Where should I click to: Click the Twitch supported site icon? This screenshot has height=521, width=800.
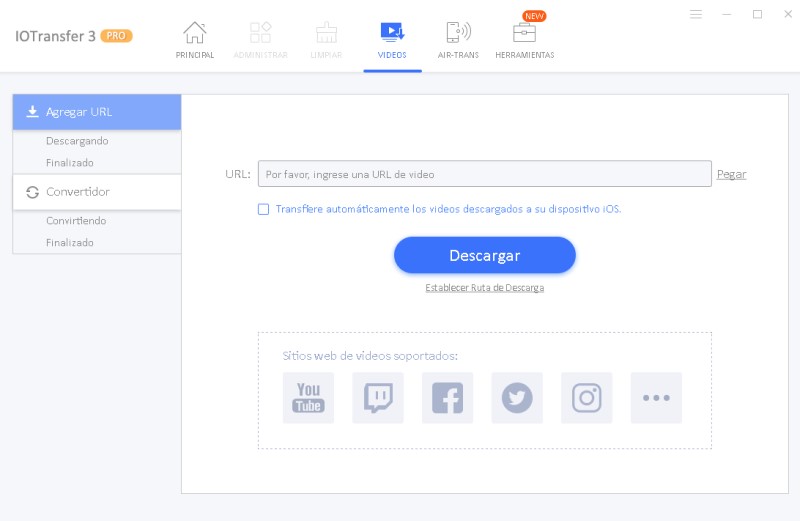tap(378, 398)
